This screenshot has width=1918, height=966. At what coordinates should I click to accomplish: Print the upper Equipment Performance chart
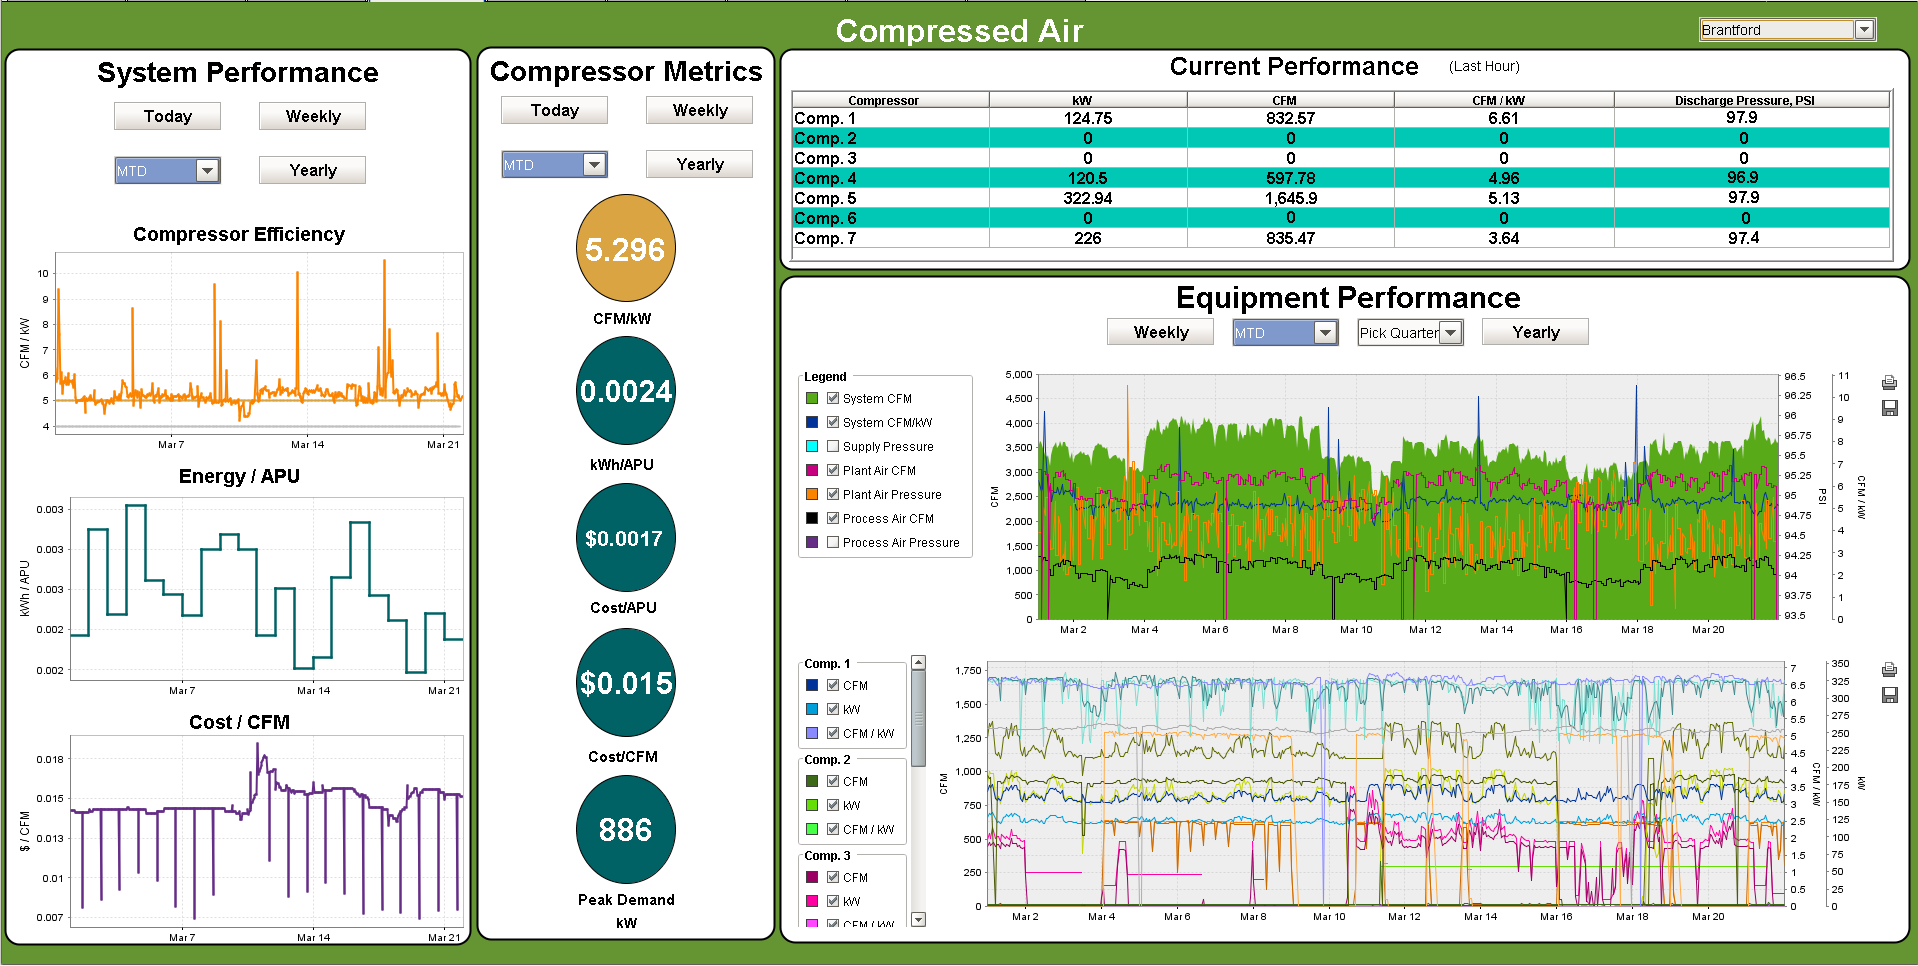click(1889, 383)
